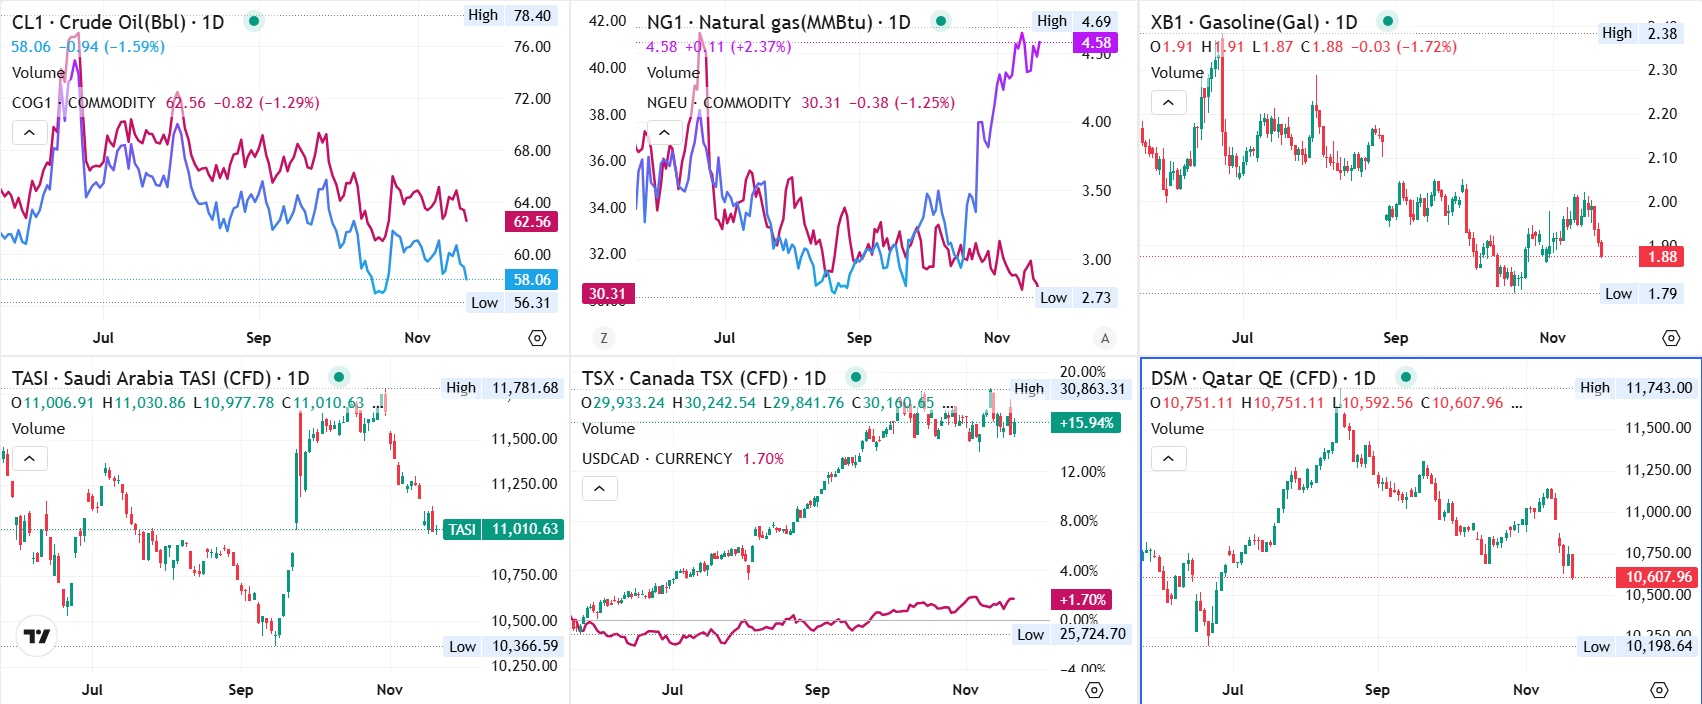Click the COG1 COMMODITY comparison label

84,102
